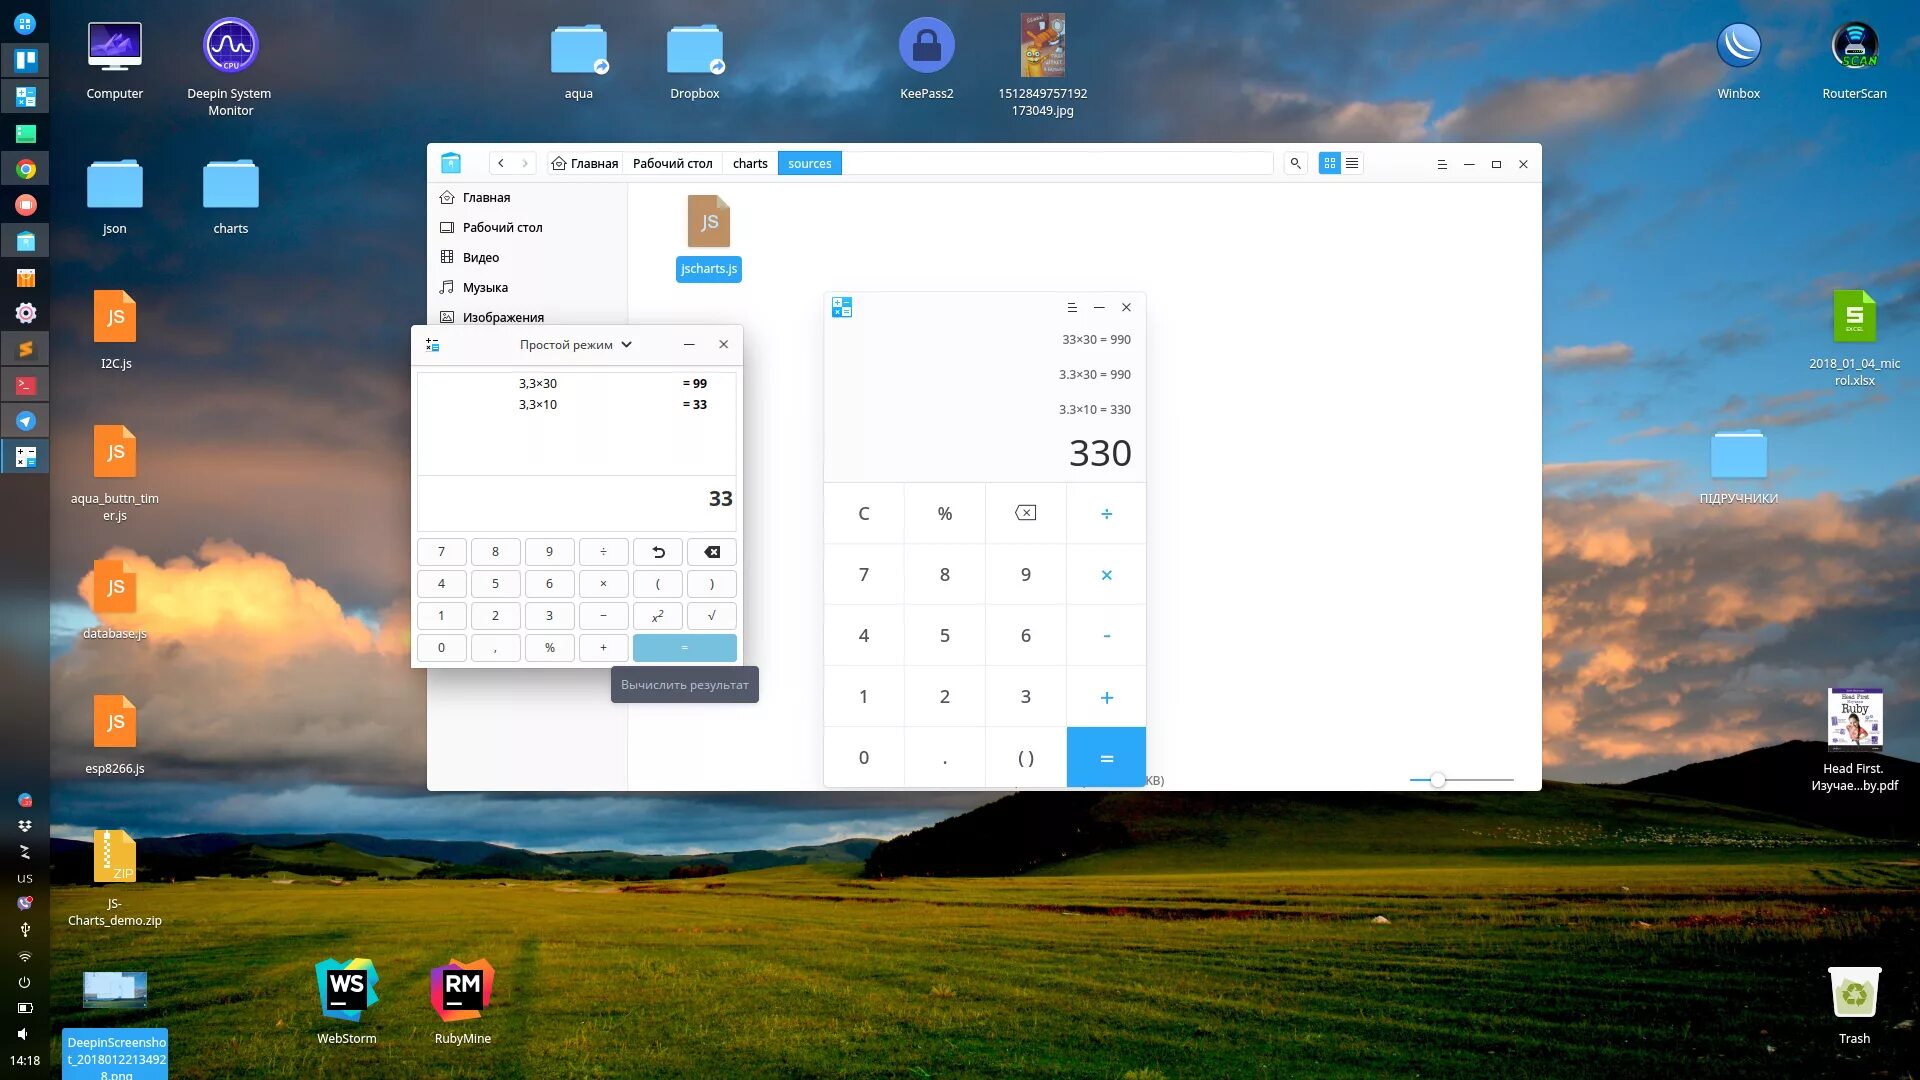The height and width of the screenshot is (1080, 1920).
Task: Switch file manager to icon view
Action: (x=1329, y=163)
